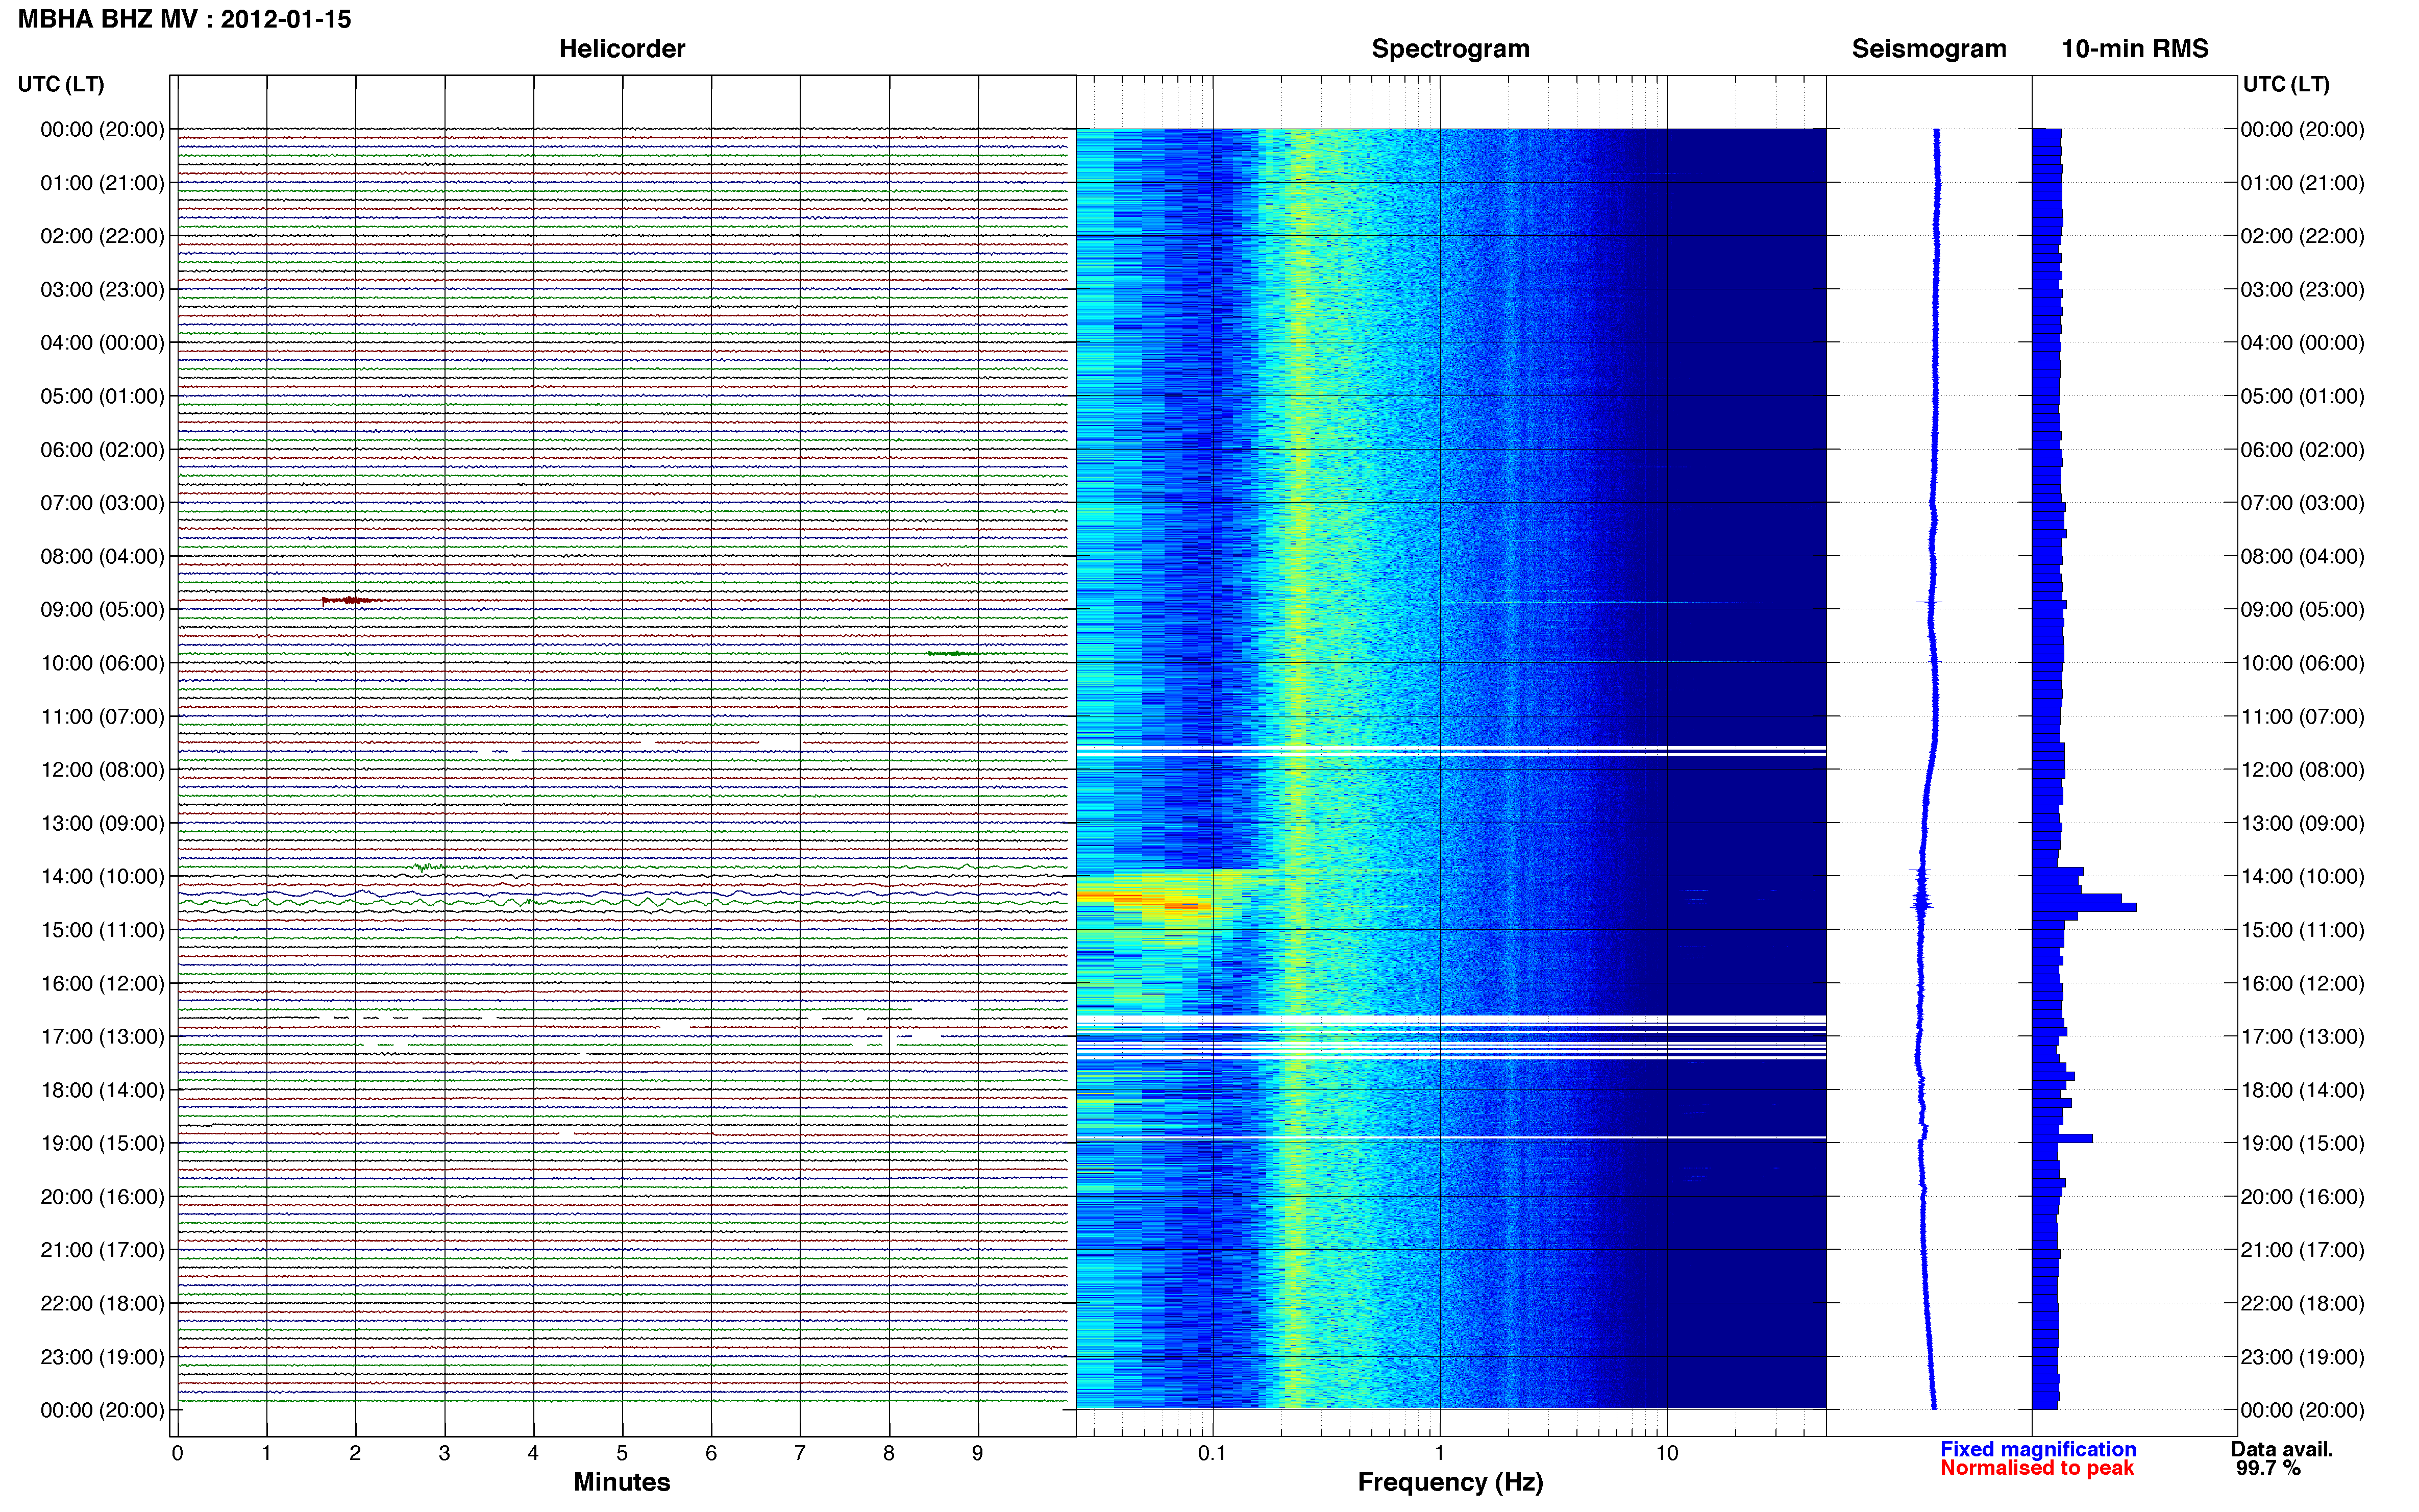Click helicorder time label '06:00 (02:00)'
Screen dimensions: 2419x1512
pyautogui.click(x=102, y=450)
